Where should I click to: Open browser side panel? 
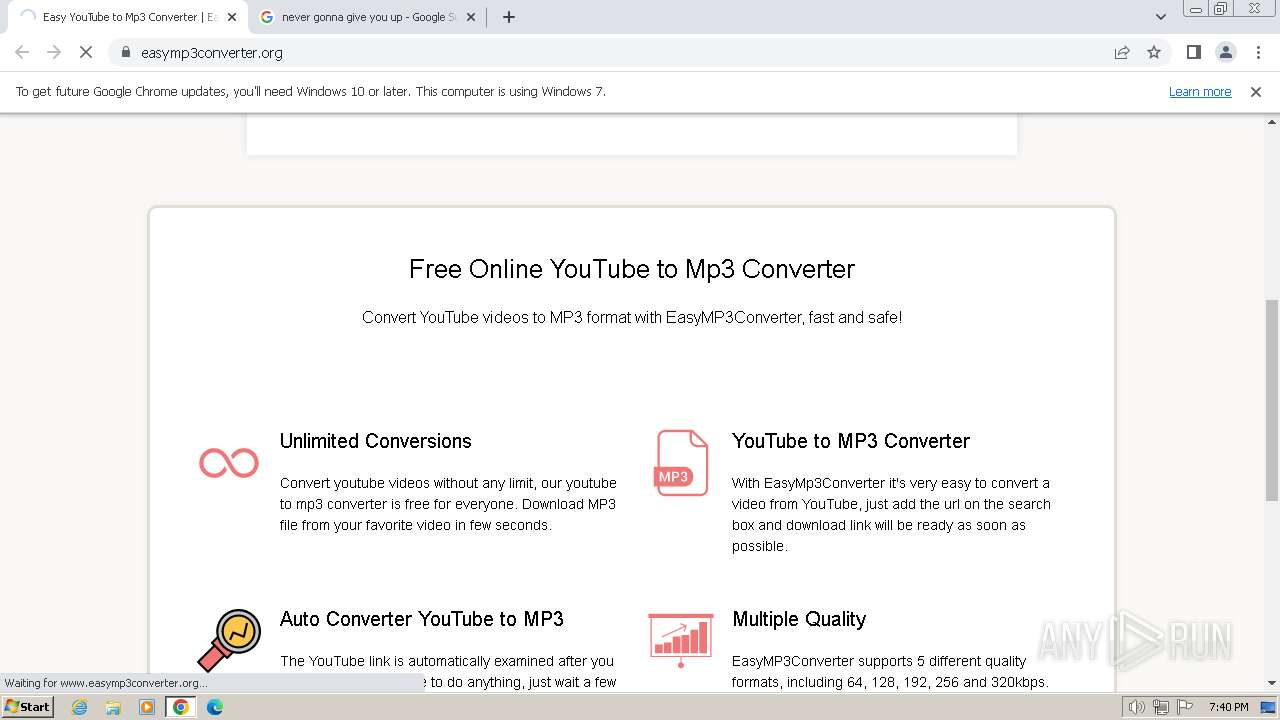point(1194,52)
